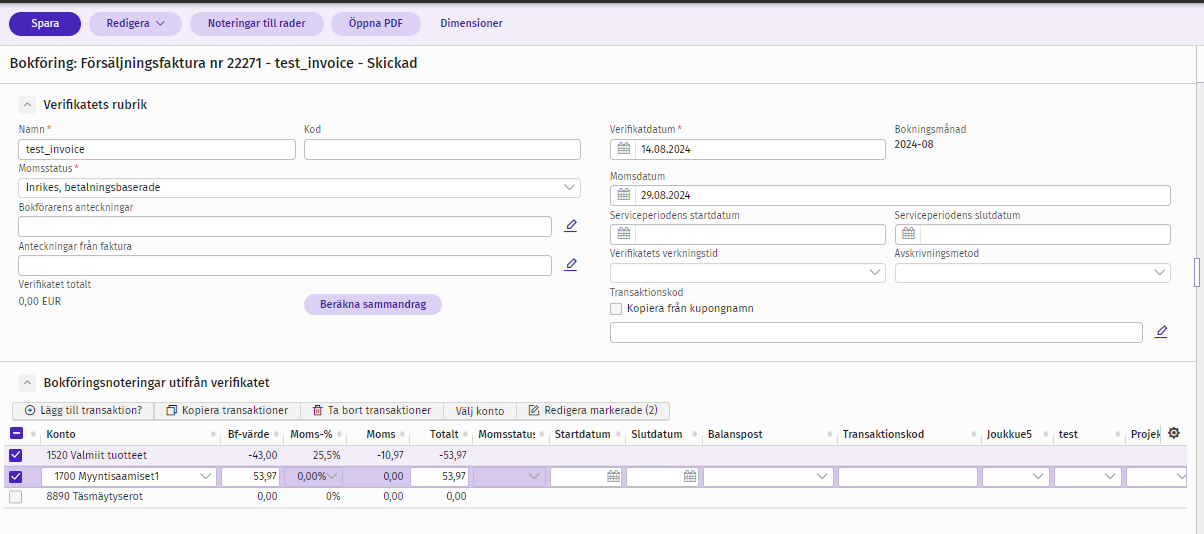
Task: Sort by Transaktionskod column arrows
Action: tap(972, 435)
